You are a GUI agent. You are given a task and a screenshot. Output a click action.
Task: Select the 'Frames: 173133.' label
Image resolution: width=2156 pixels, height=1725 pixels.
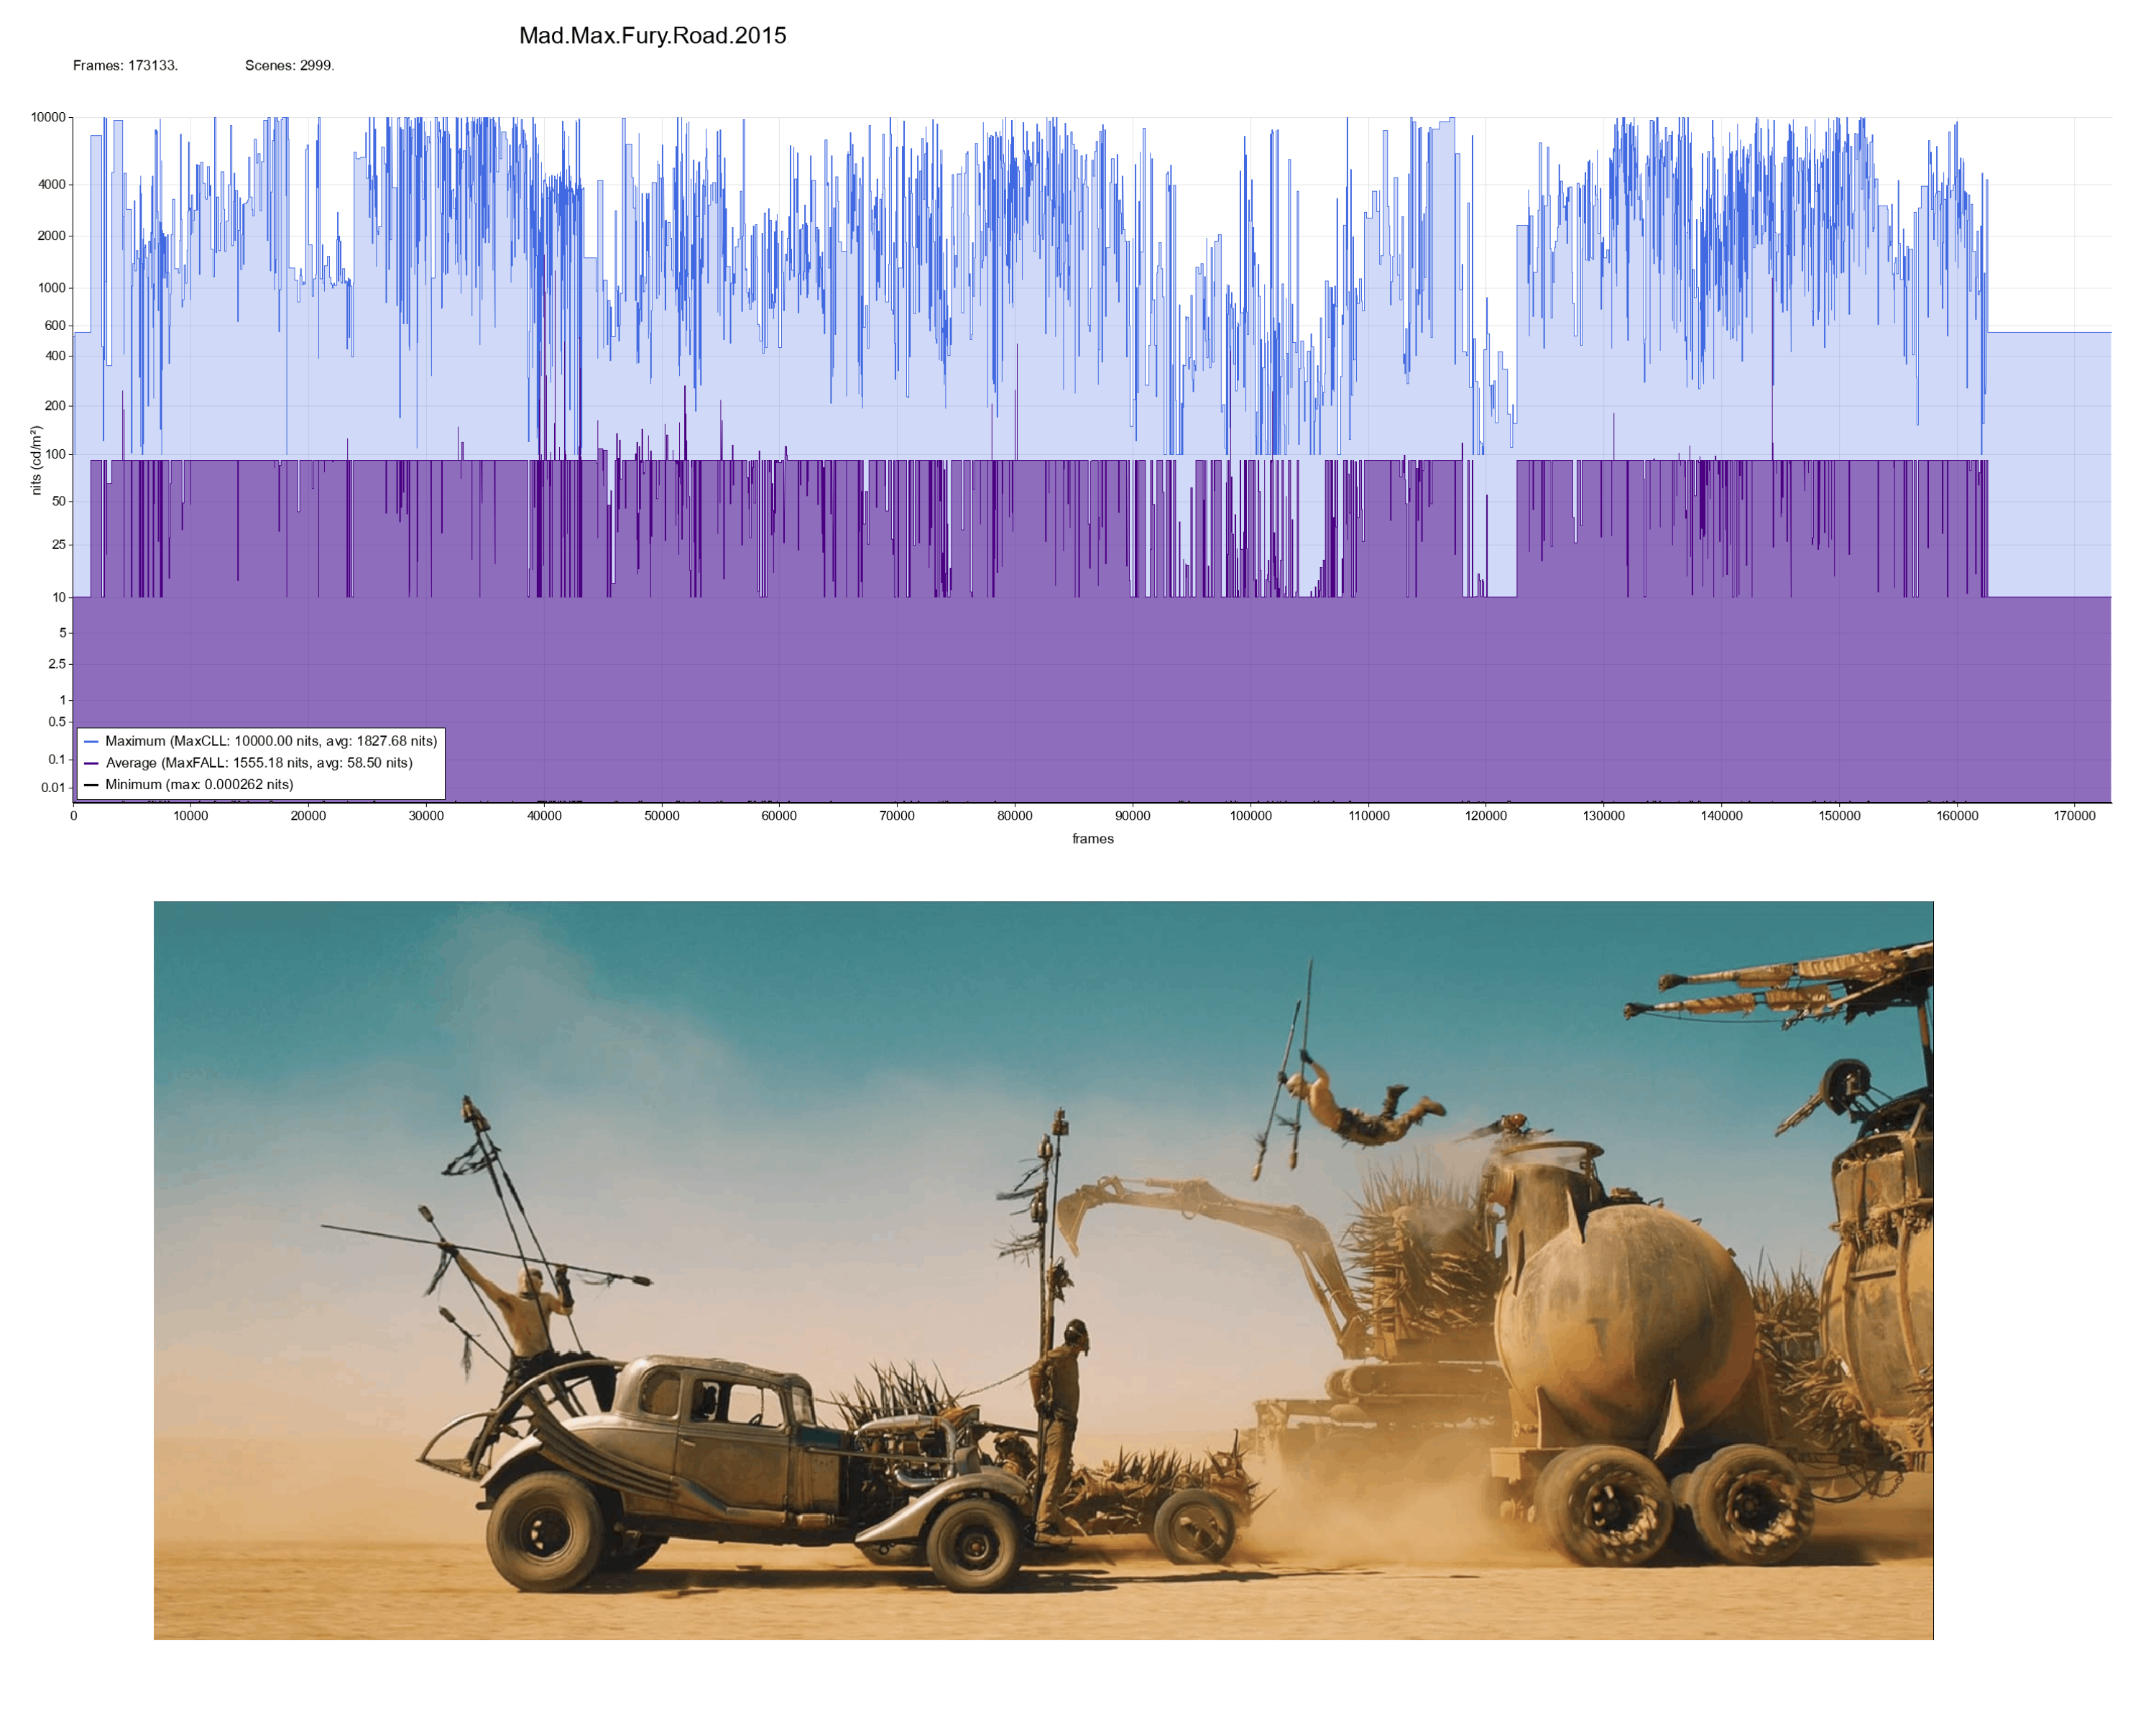[125, 66]
